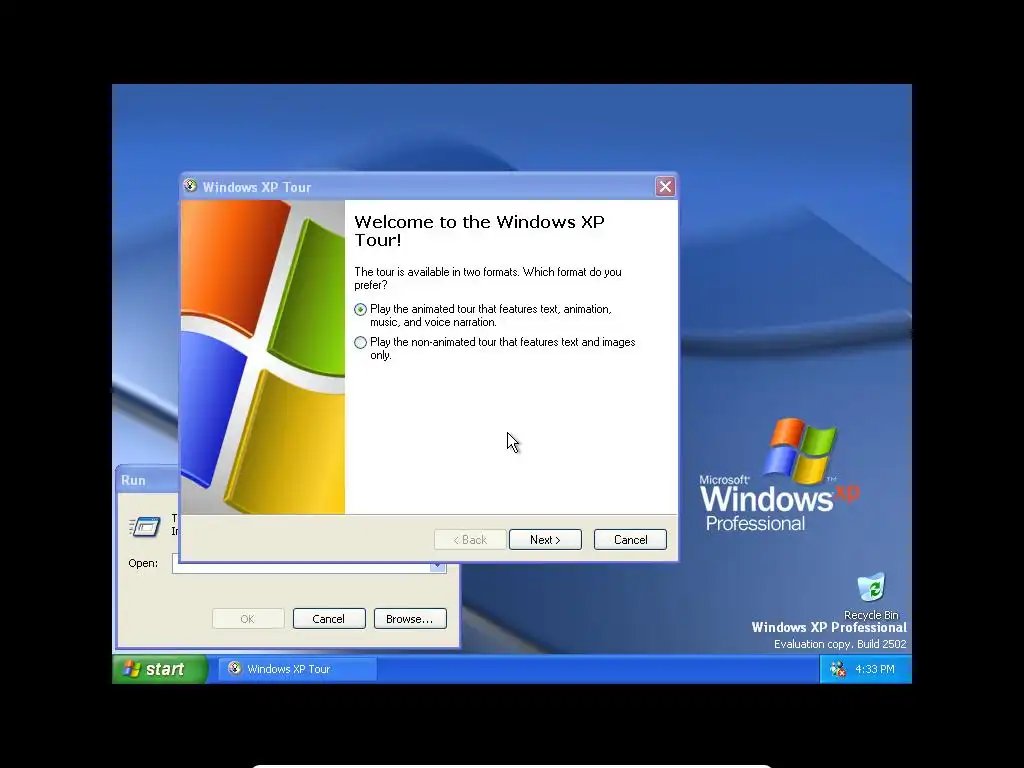Click the tour notification tray icon

click(x=837, y=669)
